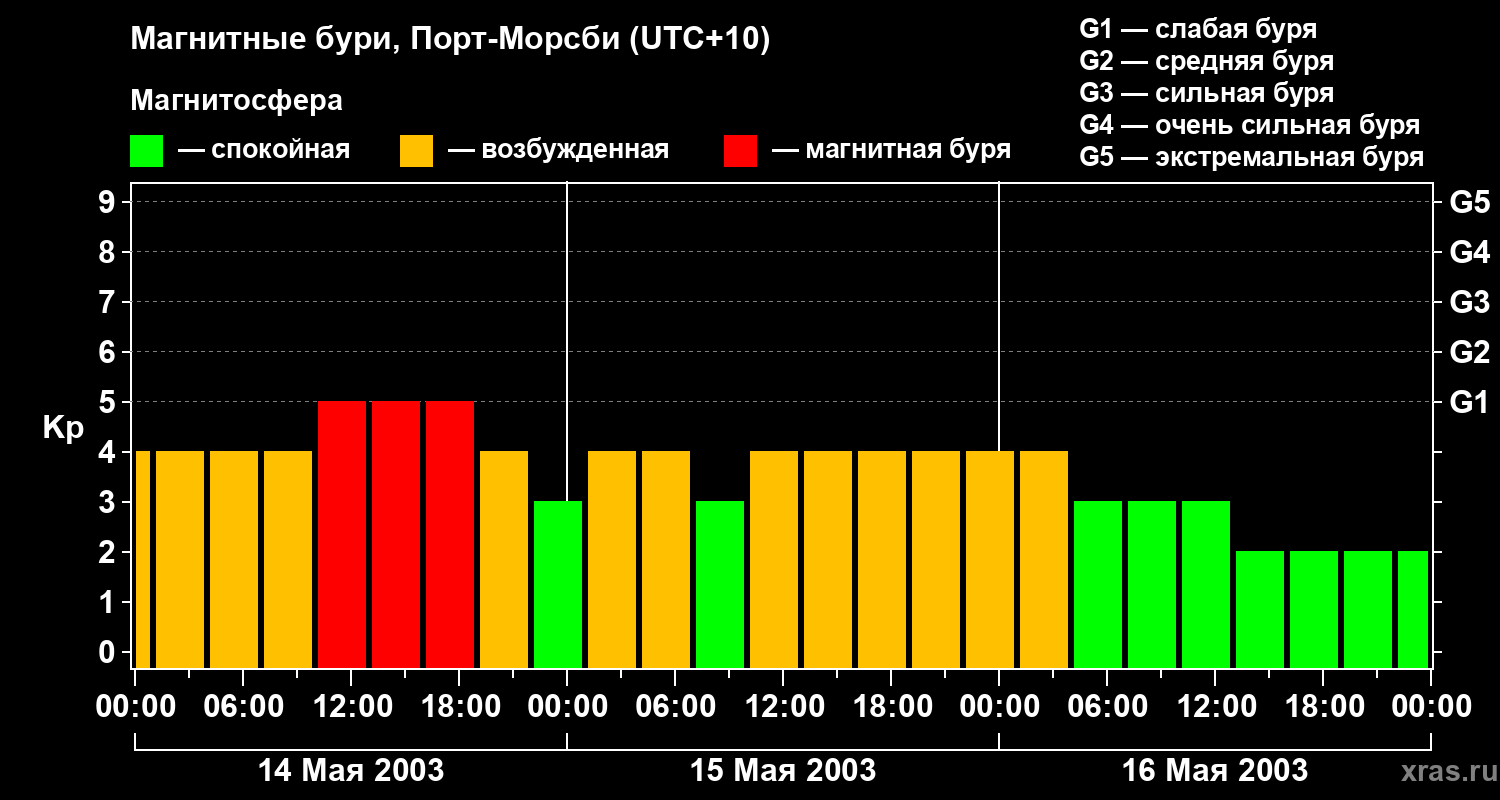This screenshot has width=1500, height=800.
Task: Select the line 'G5 — экстремальная буря'
Action: [x=1251, y=157]
